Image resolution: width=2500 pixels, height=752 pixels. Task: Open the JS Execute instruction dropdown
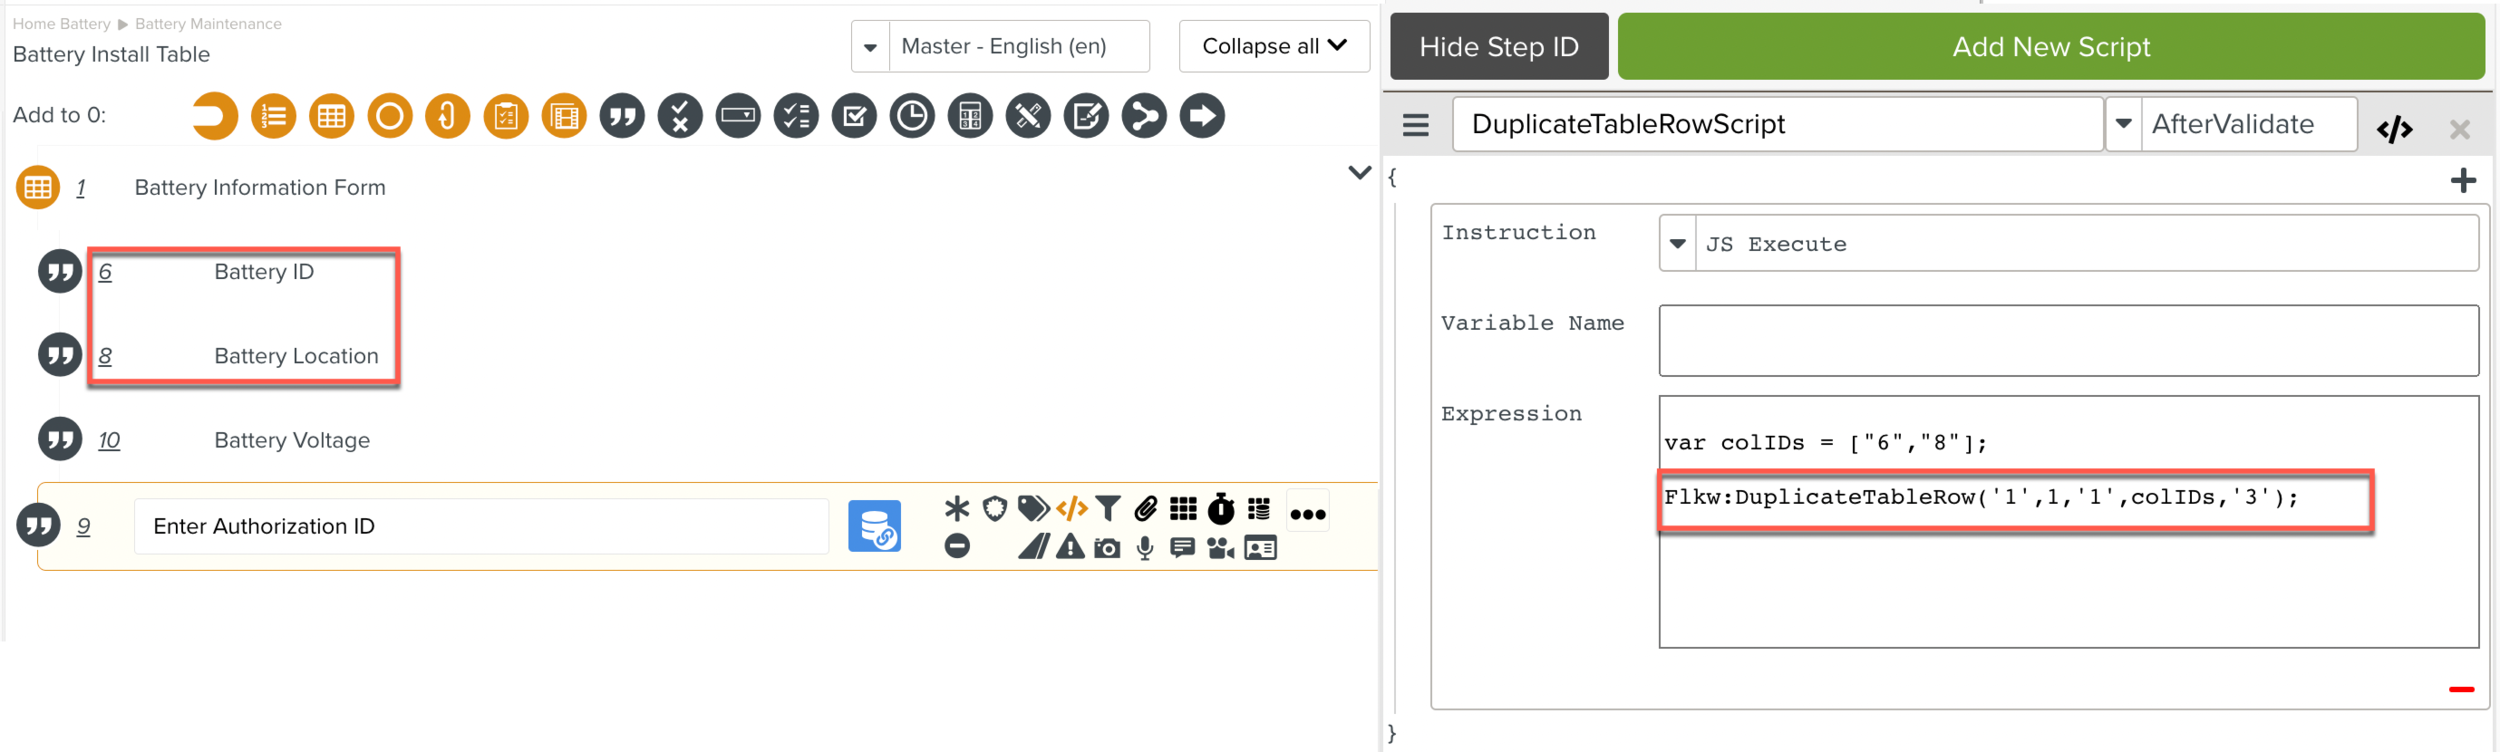pyautogui.click(x=1678, y=244)
